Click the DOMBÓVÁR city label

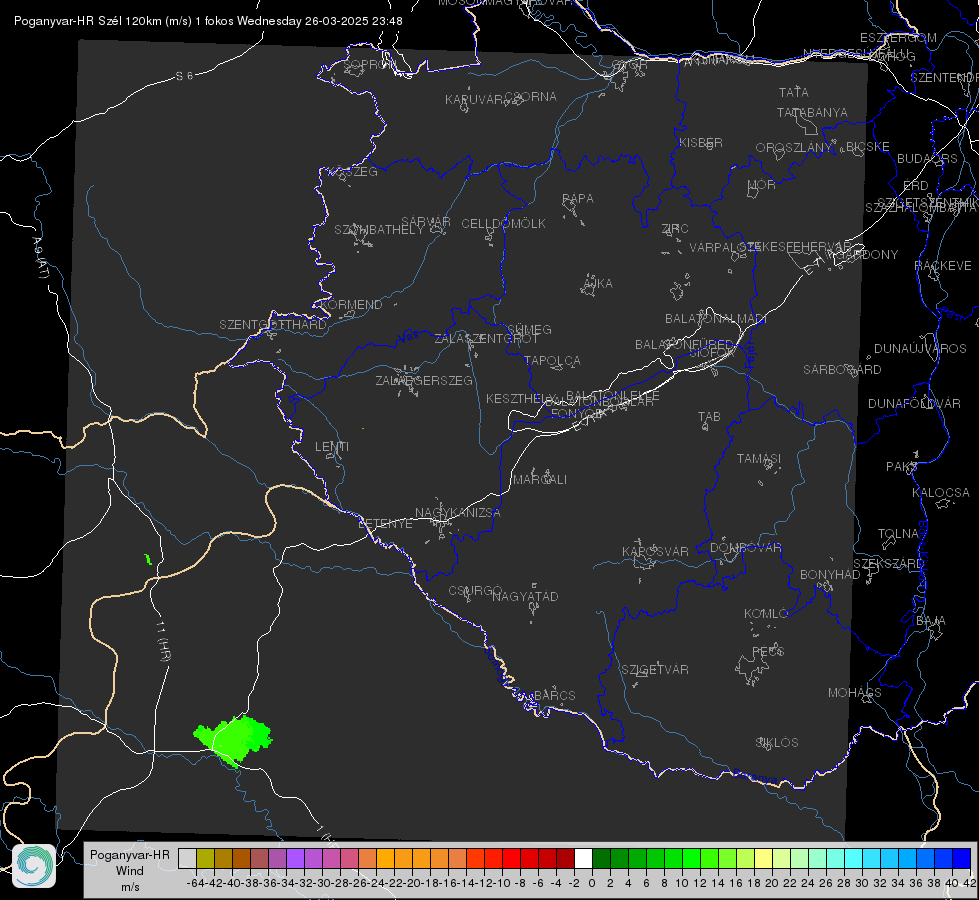click(745, 547)
